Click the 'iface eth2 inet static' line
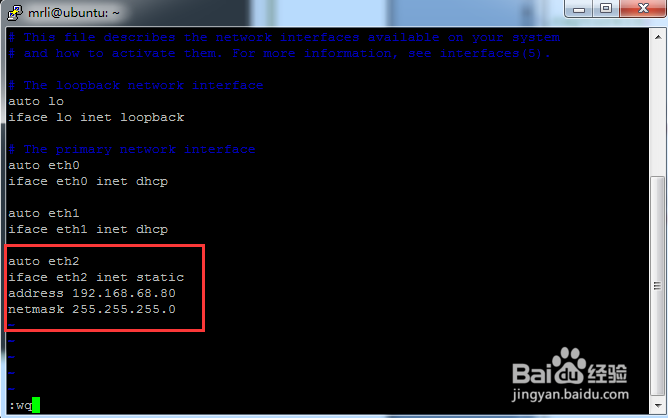 point(96,277)
